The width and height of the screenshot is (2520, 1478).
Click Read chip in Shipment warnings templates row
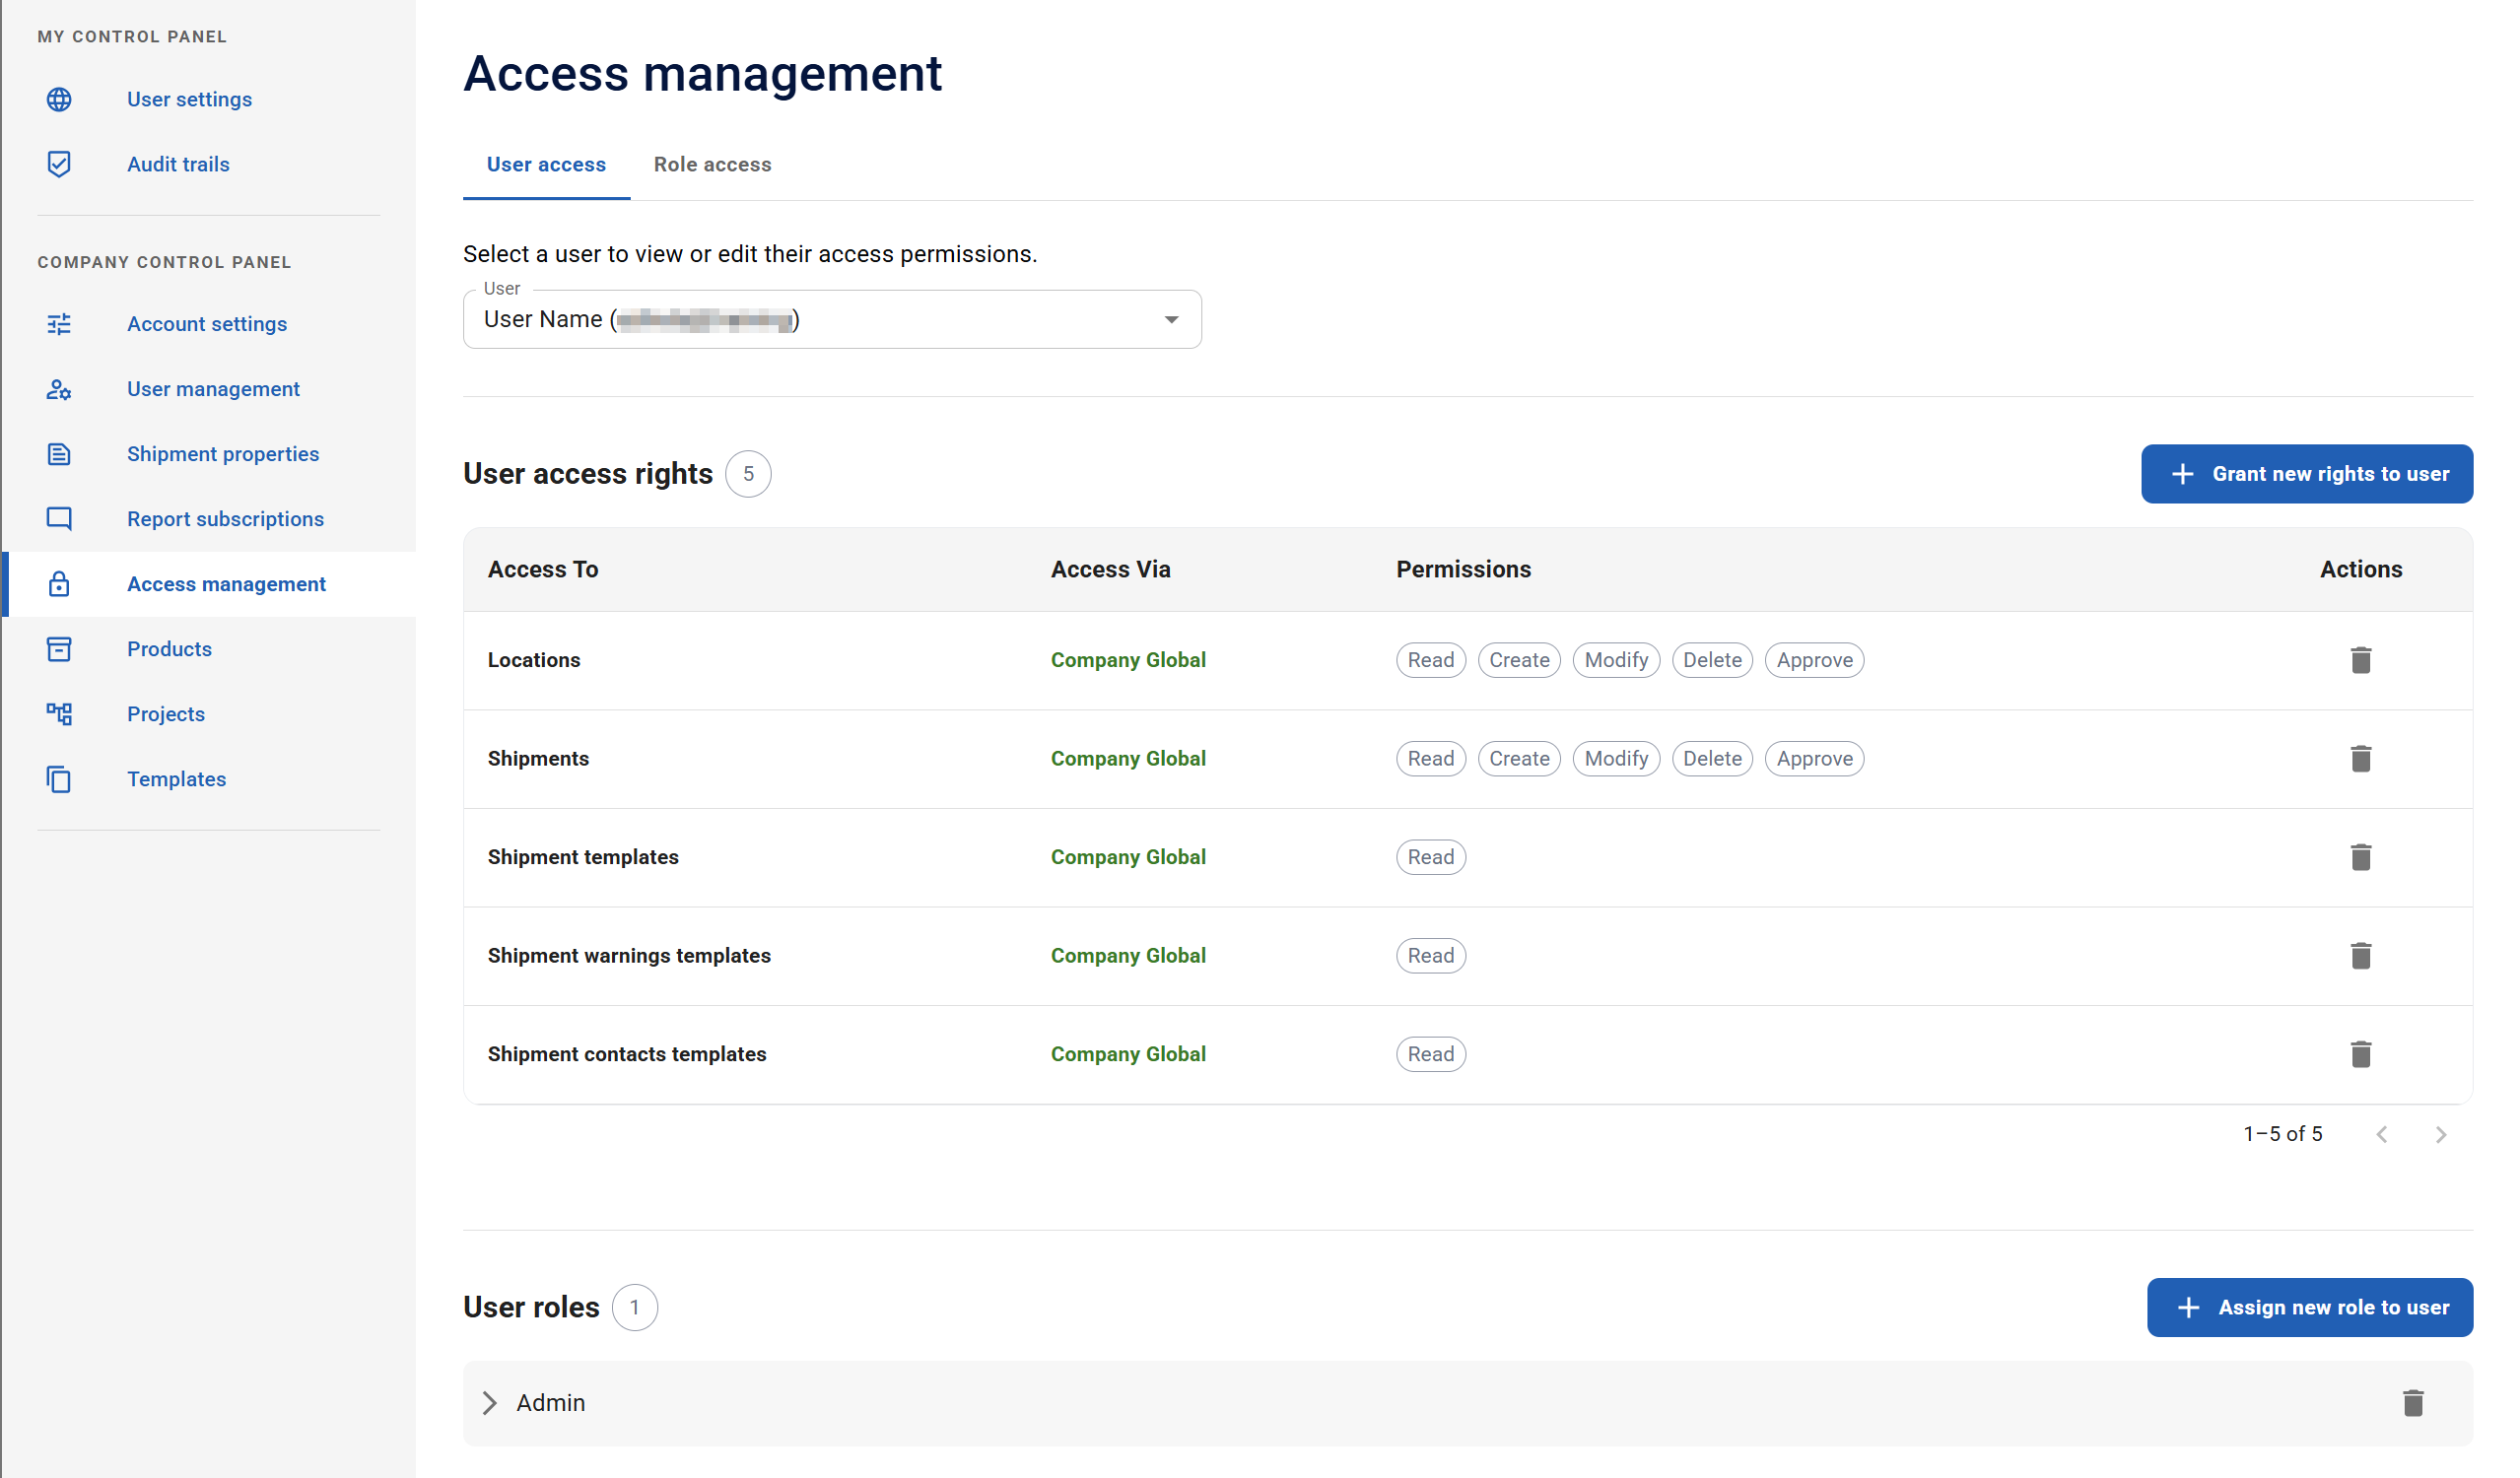(x=1430, y=956)
